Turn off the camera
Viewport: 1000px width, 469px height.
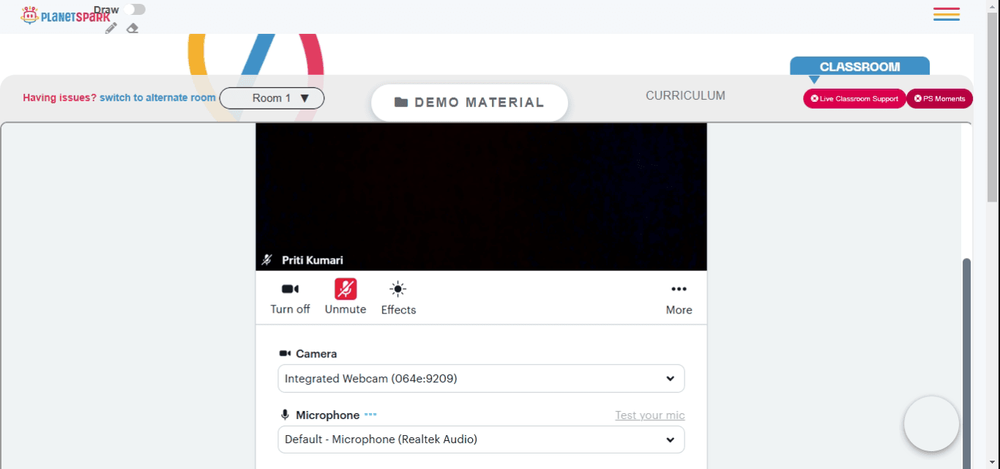click(290, 297)
